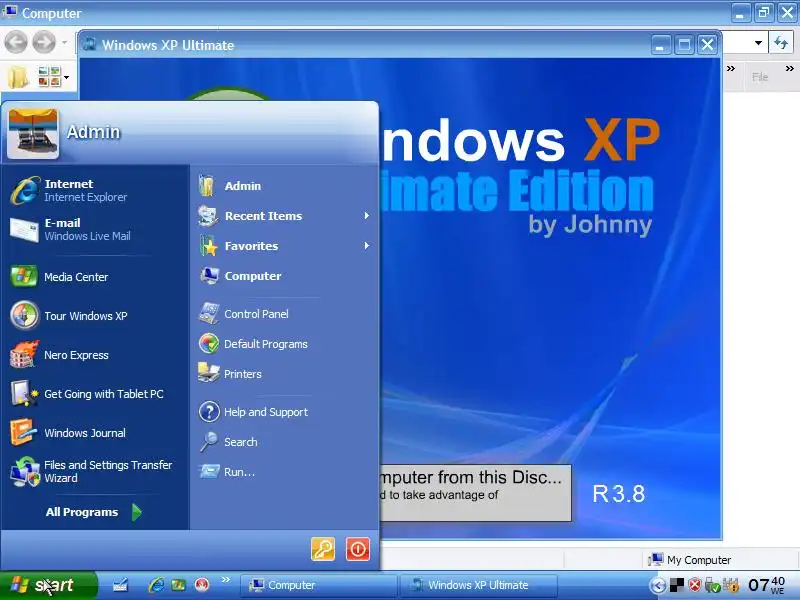Image resolution: width=800 pixels, height=600 pixels.
Task: Open the File menu in Computer window
Action: coord(760,77)
